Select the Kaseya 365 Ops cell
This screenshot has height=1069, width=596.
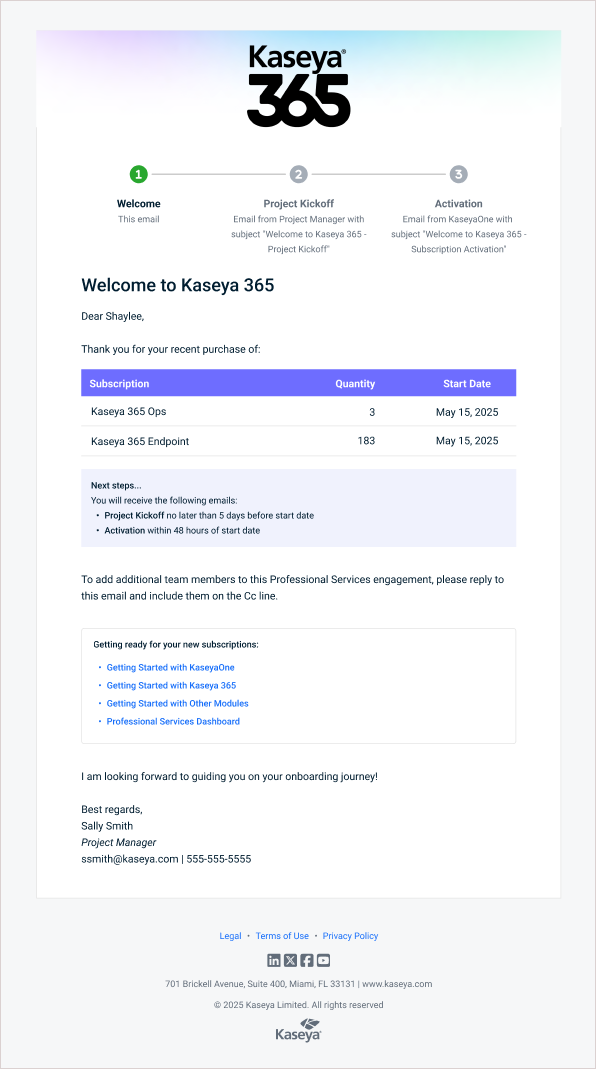pos(128,412)
